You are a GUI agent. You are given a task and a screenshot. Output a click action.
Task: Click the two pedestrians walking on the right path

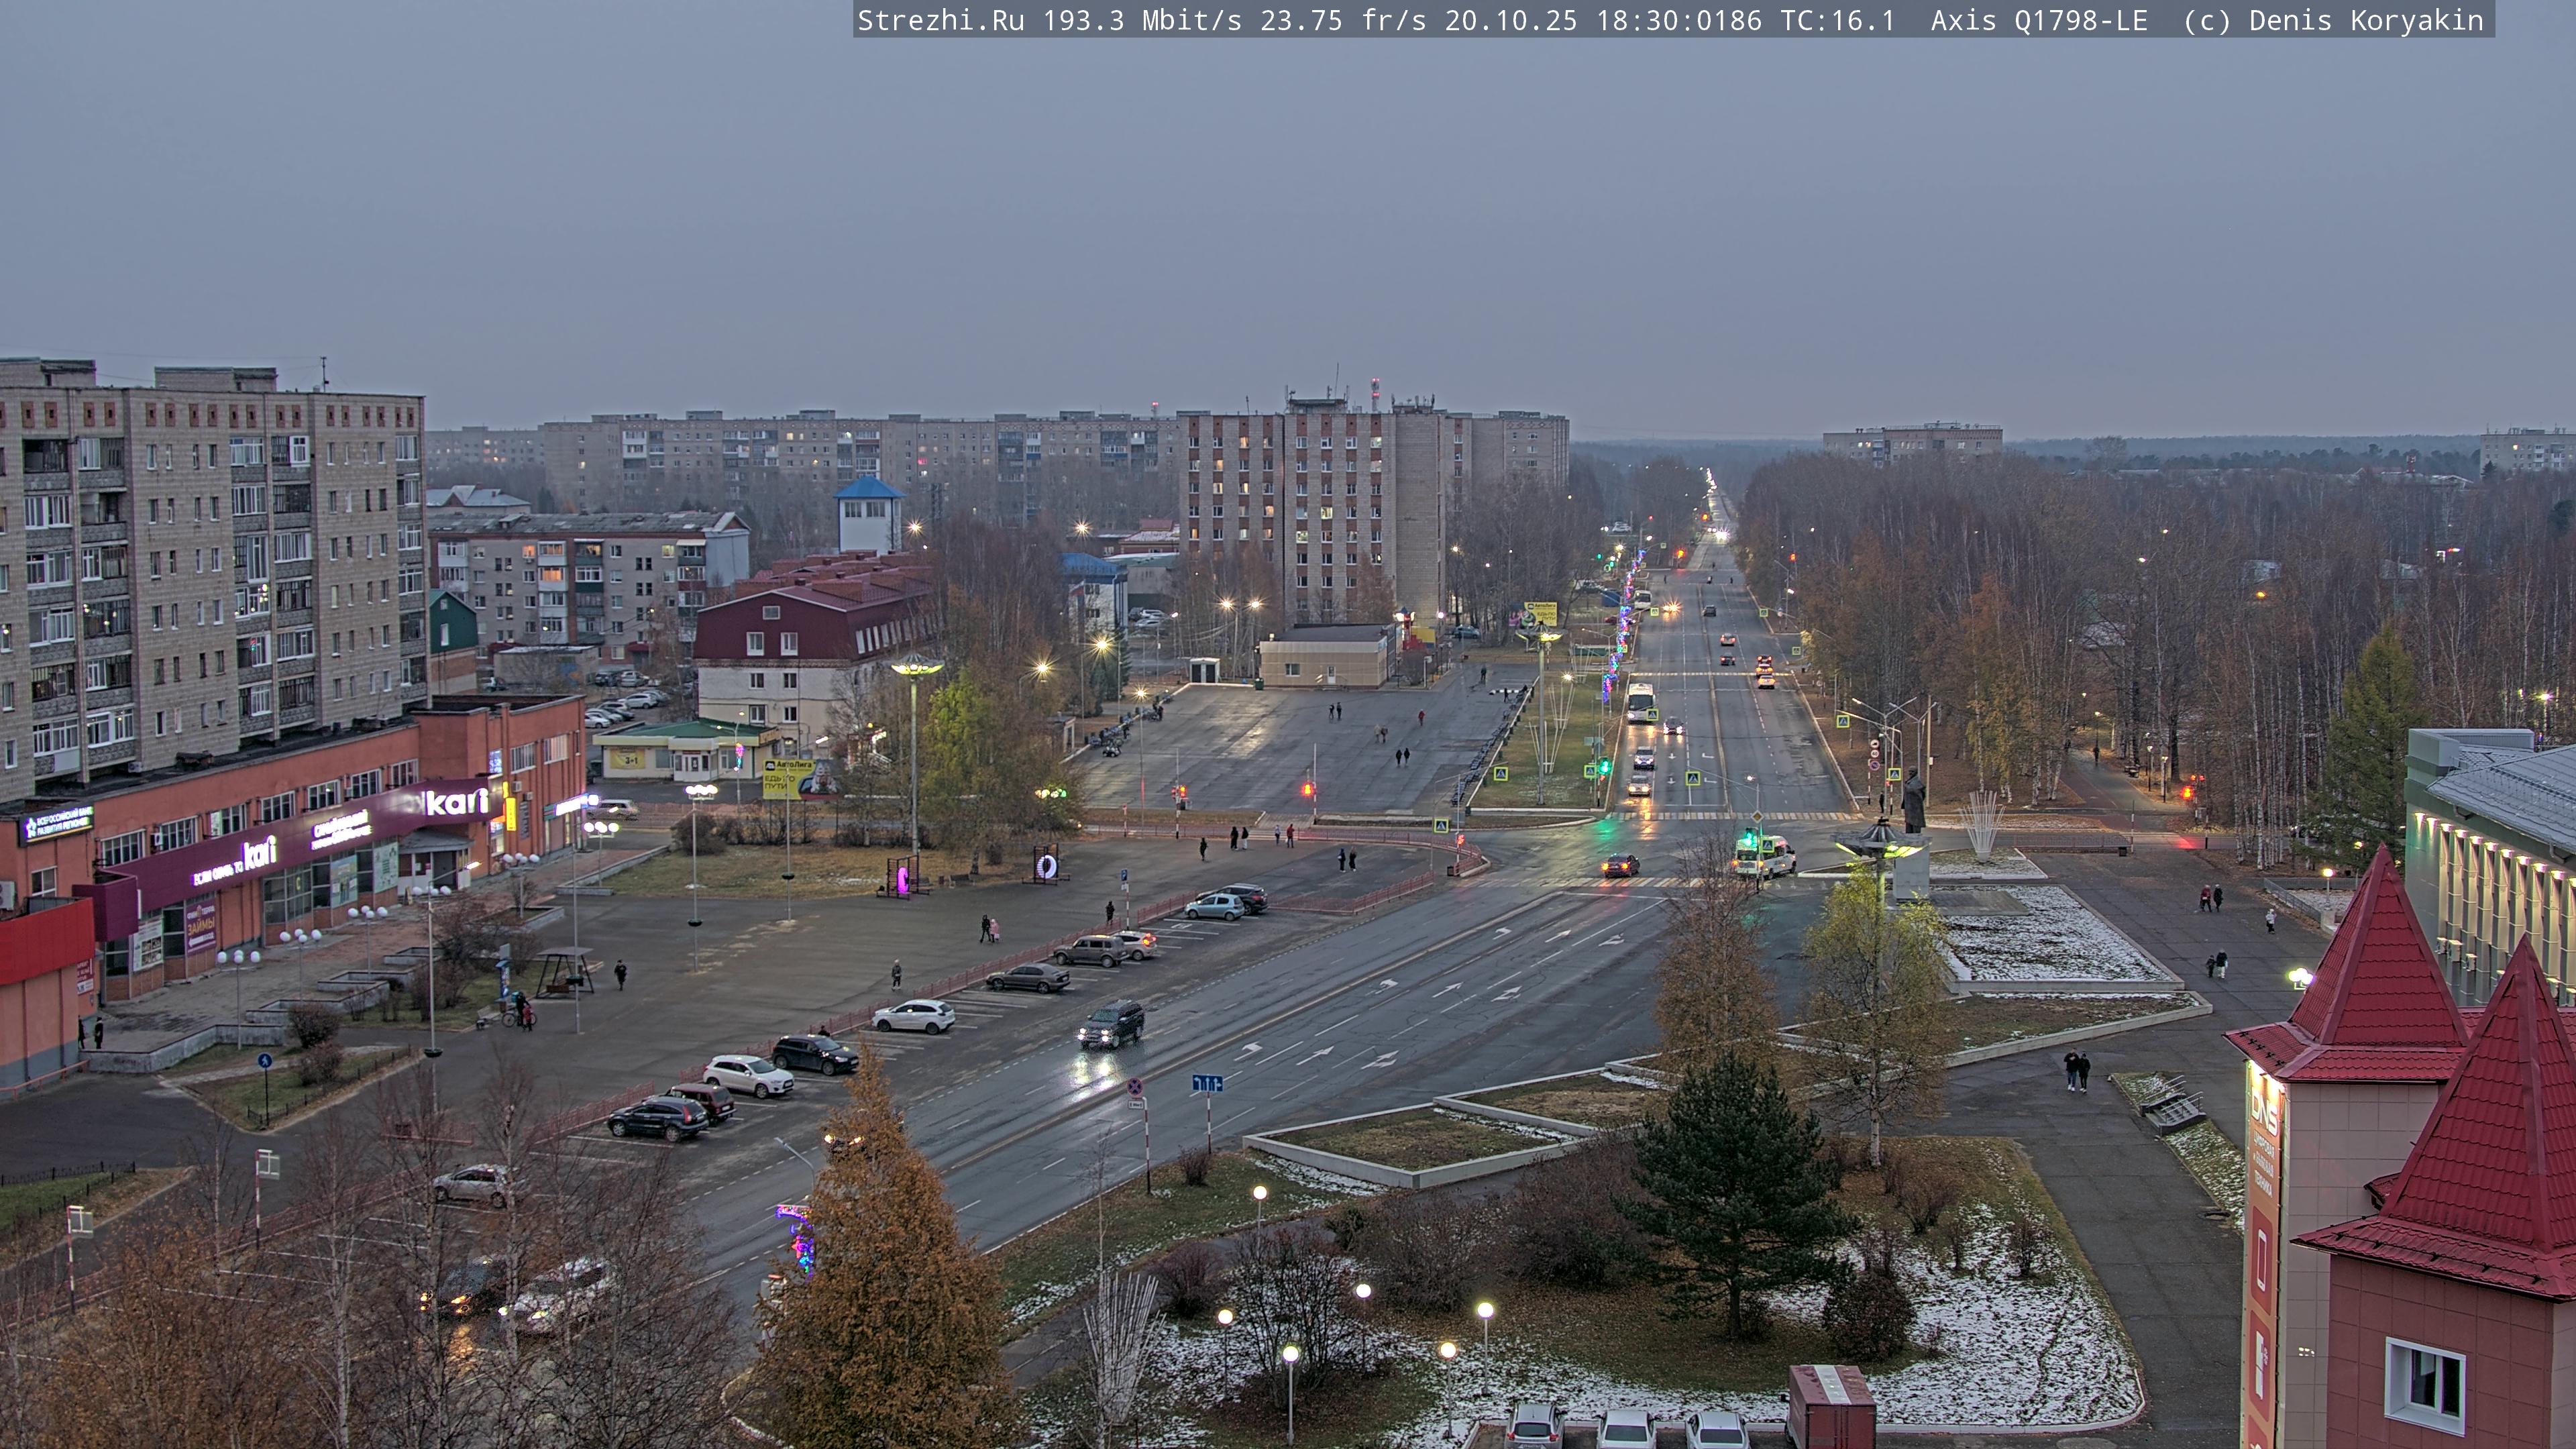click(x=2077, y=1070)
